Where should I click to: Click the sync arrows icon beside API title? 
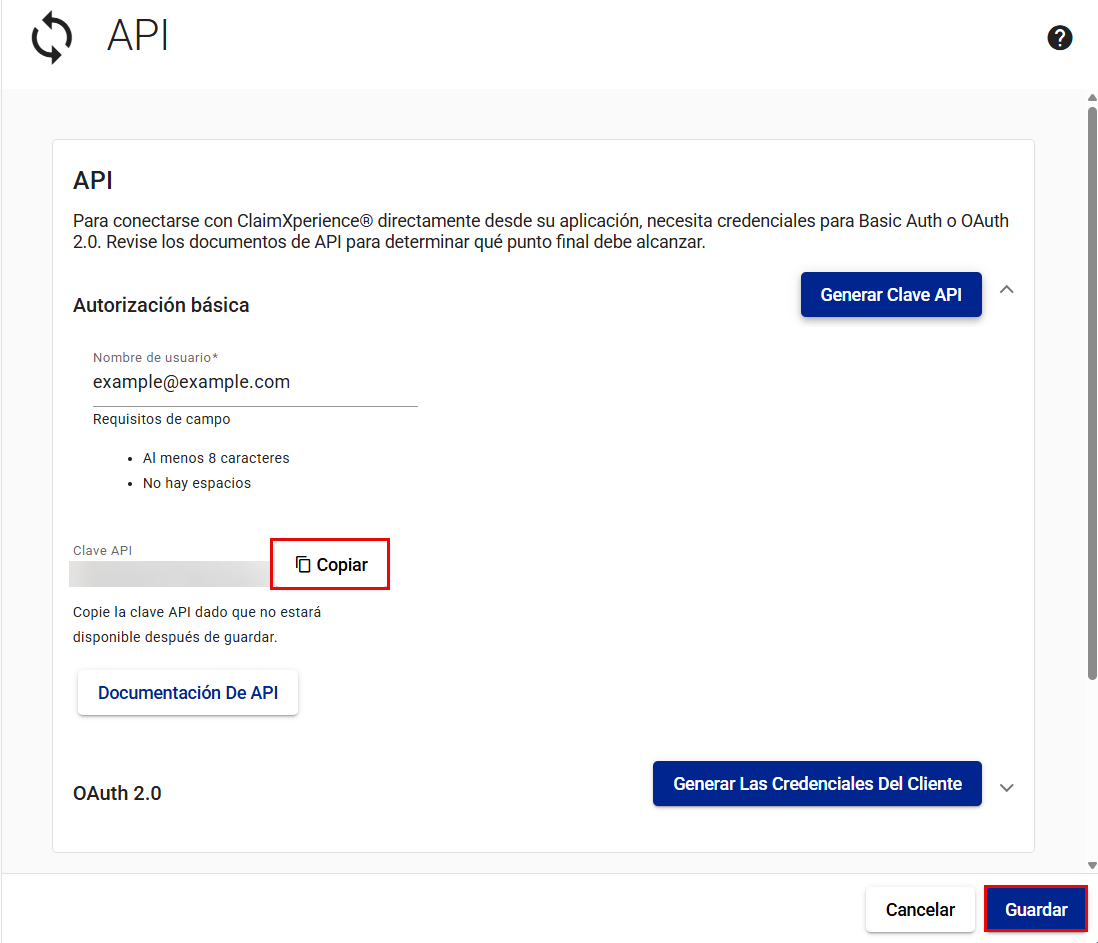[52, 40]
